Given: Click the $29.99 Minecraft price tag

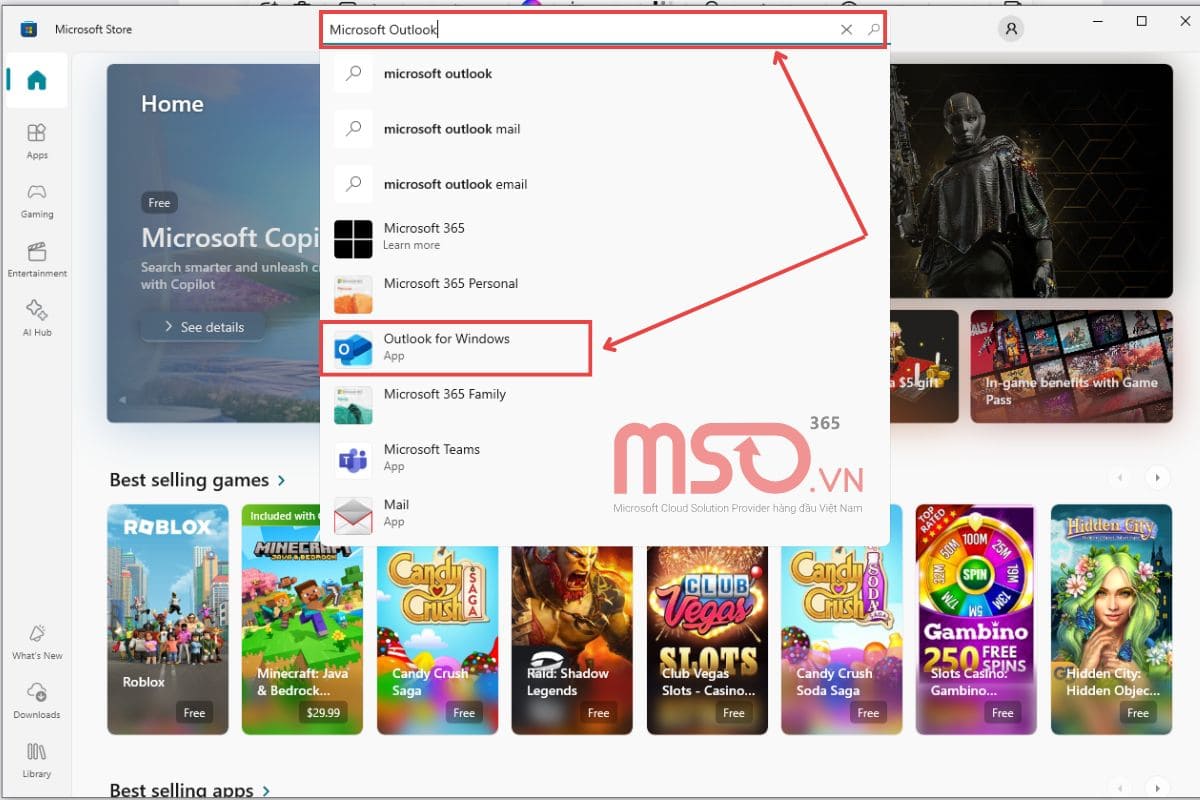Looking at the screenshot, I should 324,713.
